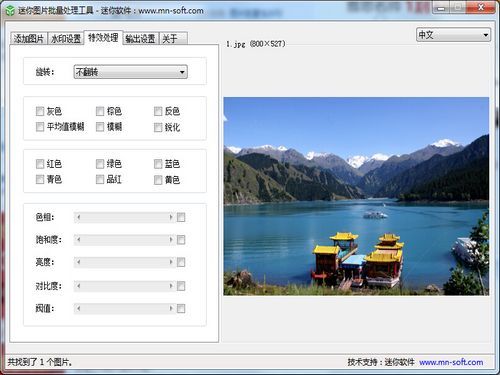This screenshot has width=500, height=375.
Task: Click dropdown arrow of 不翻转 combo box
Action: point(182,72)
